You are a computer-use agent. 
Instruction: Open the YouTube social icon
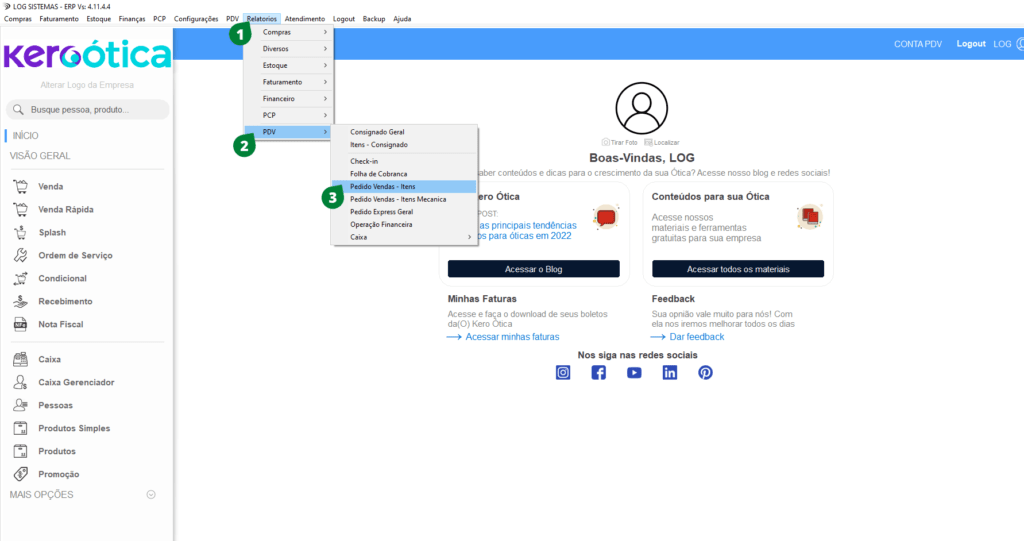[634, 372]
